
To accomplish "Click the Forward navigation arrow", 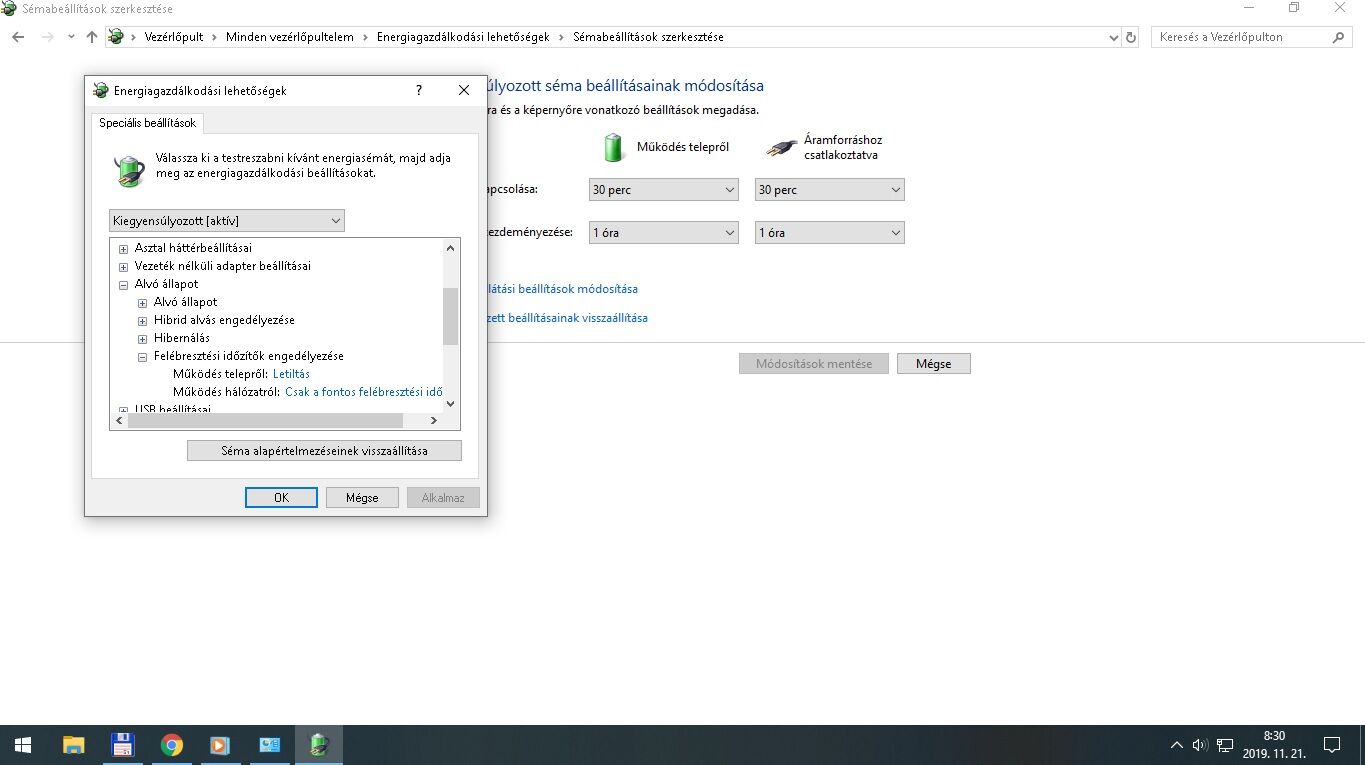I will (47, 37).
